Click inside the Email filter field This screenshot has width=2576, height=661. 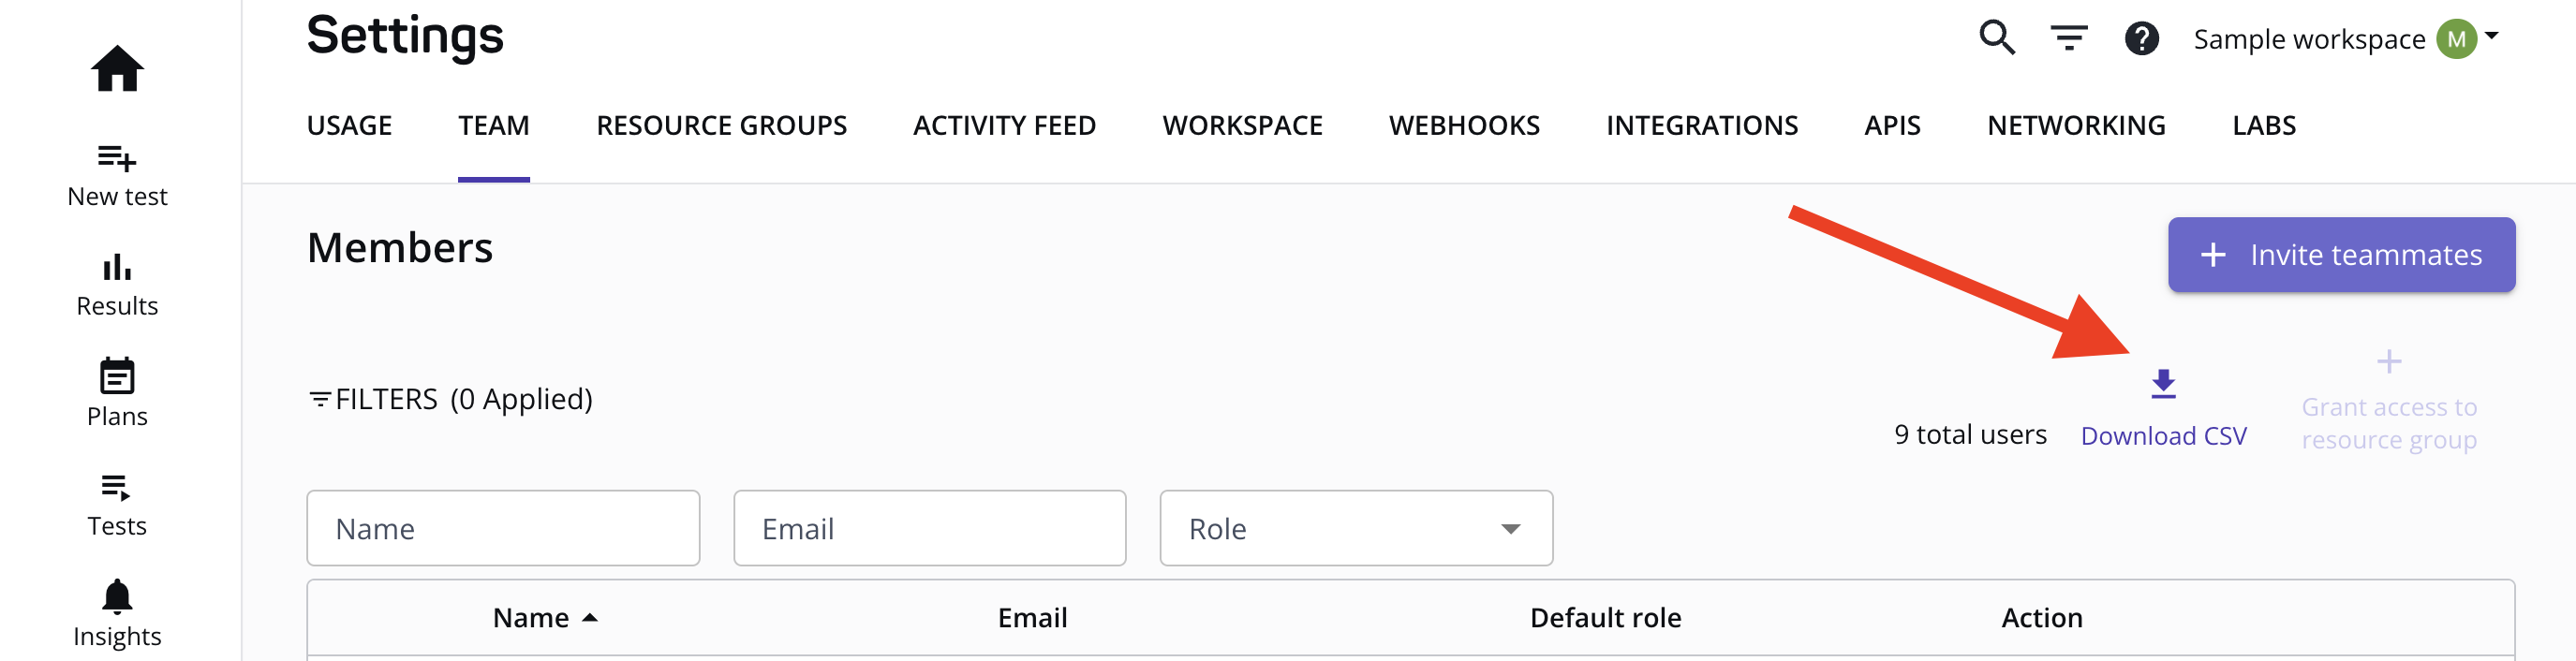coord(928,528)
